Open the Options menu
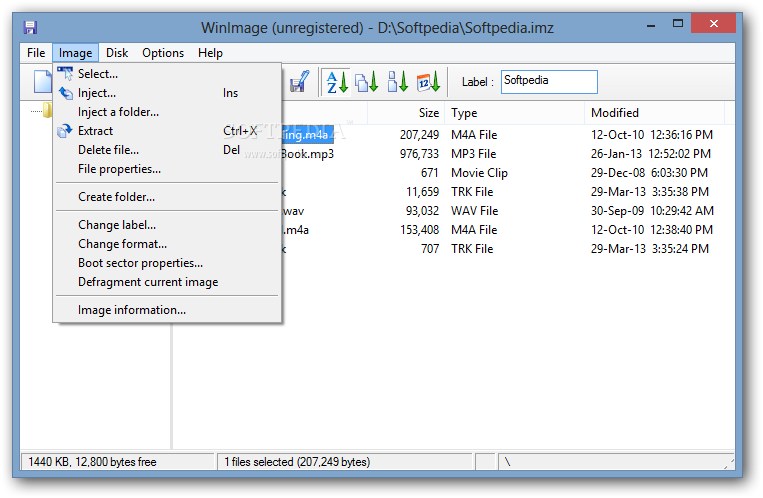Screen dimensions: 763x498 click(x=163, y=53)
